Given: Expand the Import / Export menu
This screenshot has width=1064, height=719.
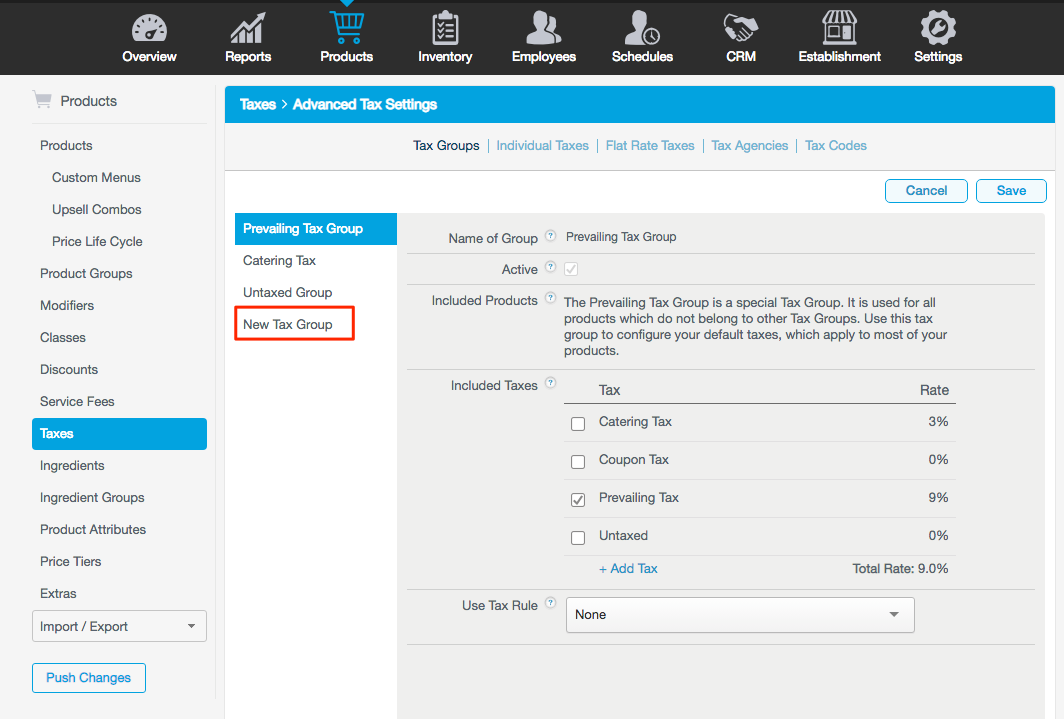Looking at the screenshot, I should point(119,626).
